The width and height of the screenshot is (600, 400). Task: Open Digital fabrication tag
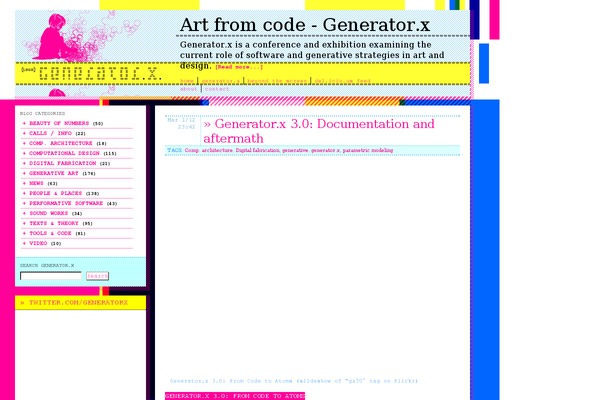click(258, 150)
